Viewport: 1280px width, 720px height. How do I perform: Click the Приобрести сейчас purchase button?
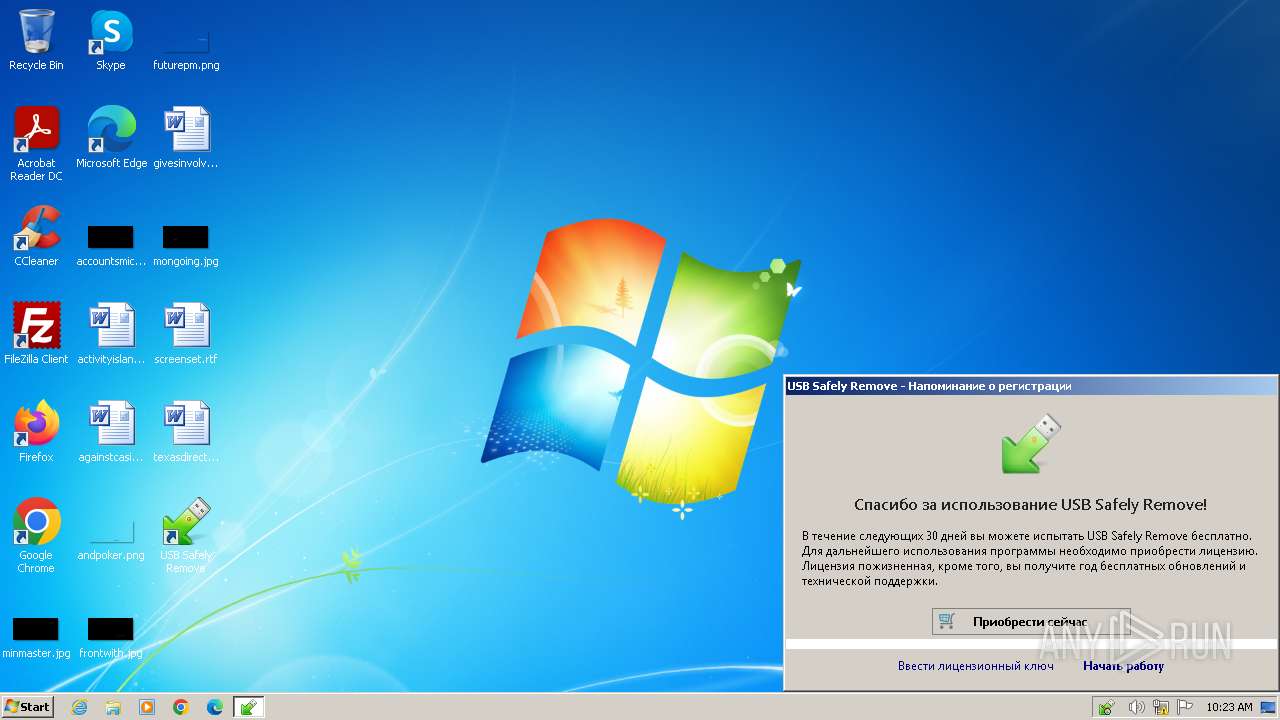[1031, 621]
